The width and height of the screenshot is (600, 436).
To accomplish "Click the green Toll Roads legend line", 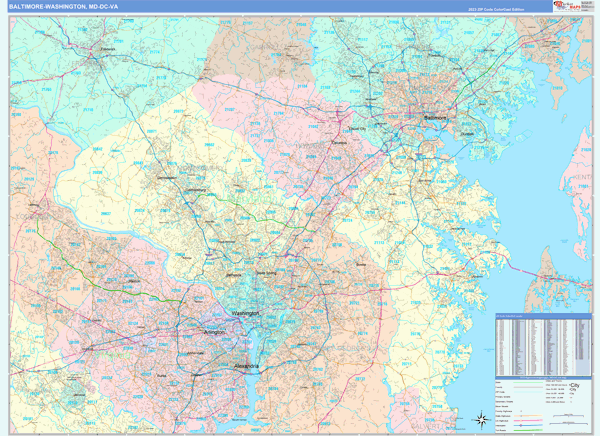I will (530, 430).
